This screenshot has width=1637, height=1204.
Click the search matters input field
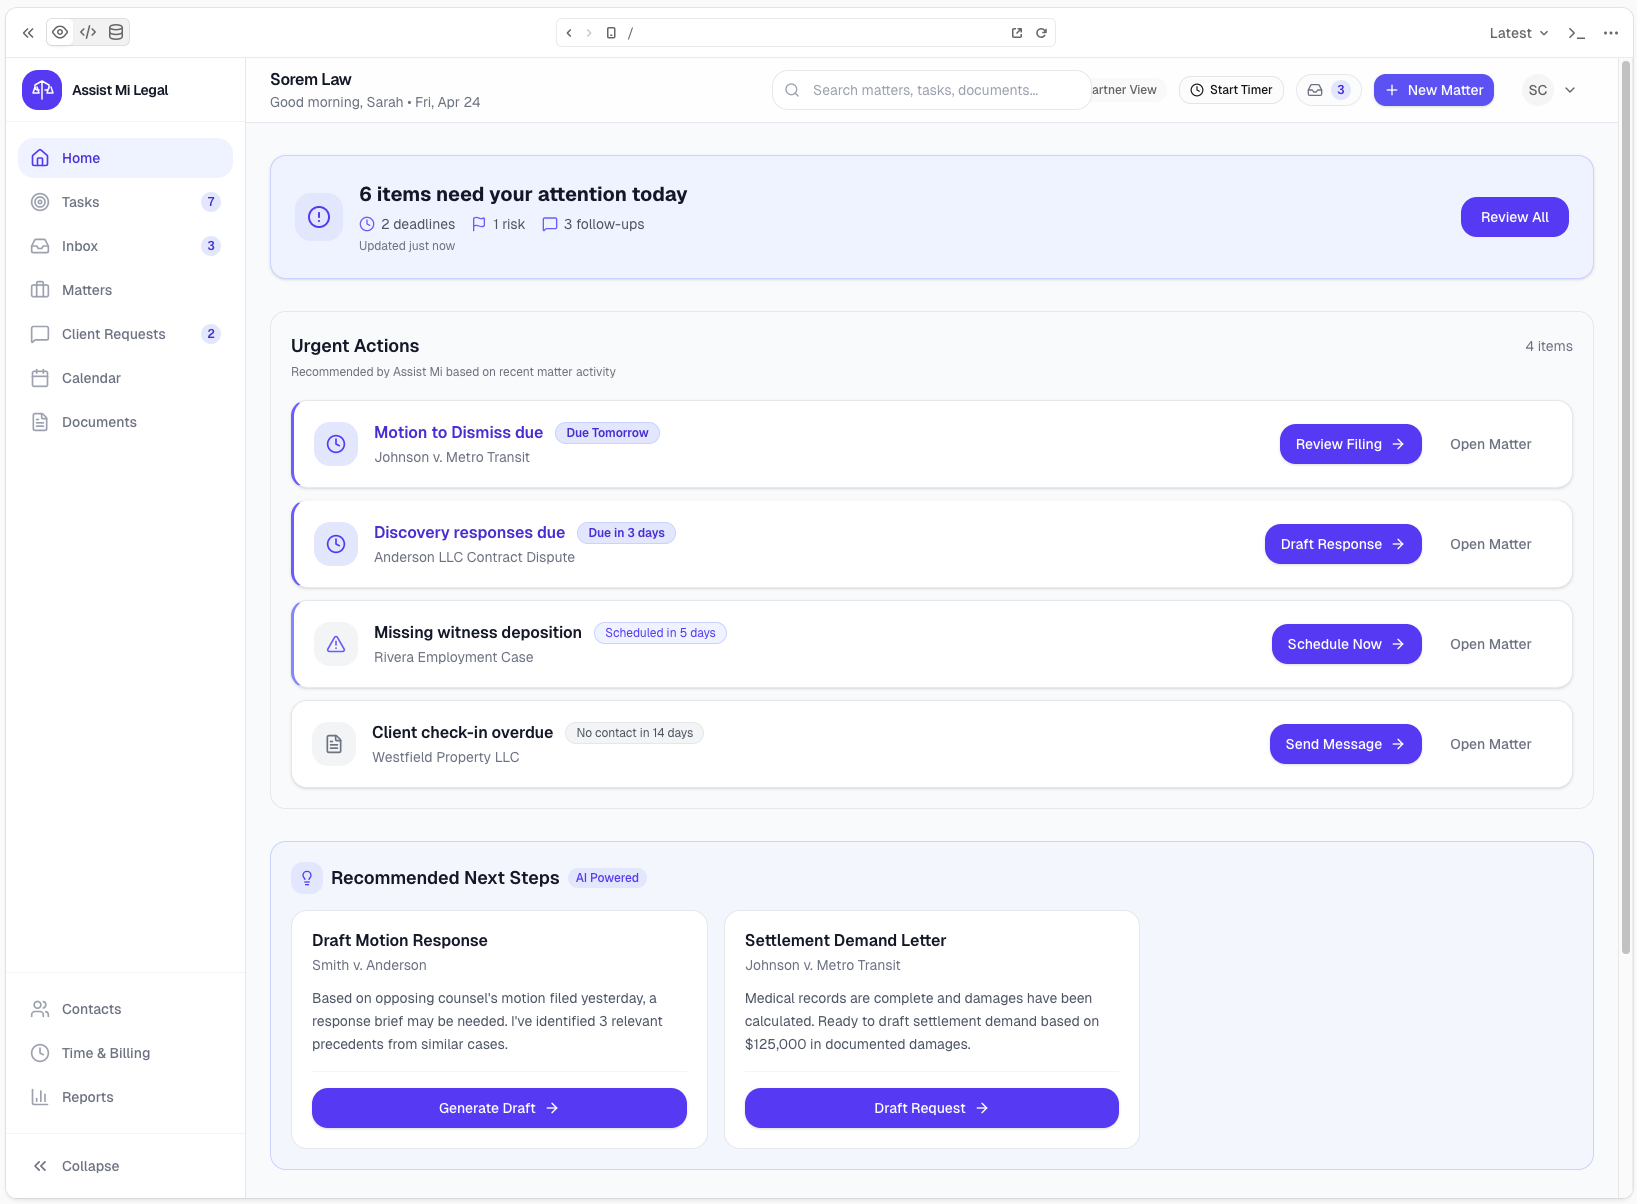tap(930, 90)
